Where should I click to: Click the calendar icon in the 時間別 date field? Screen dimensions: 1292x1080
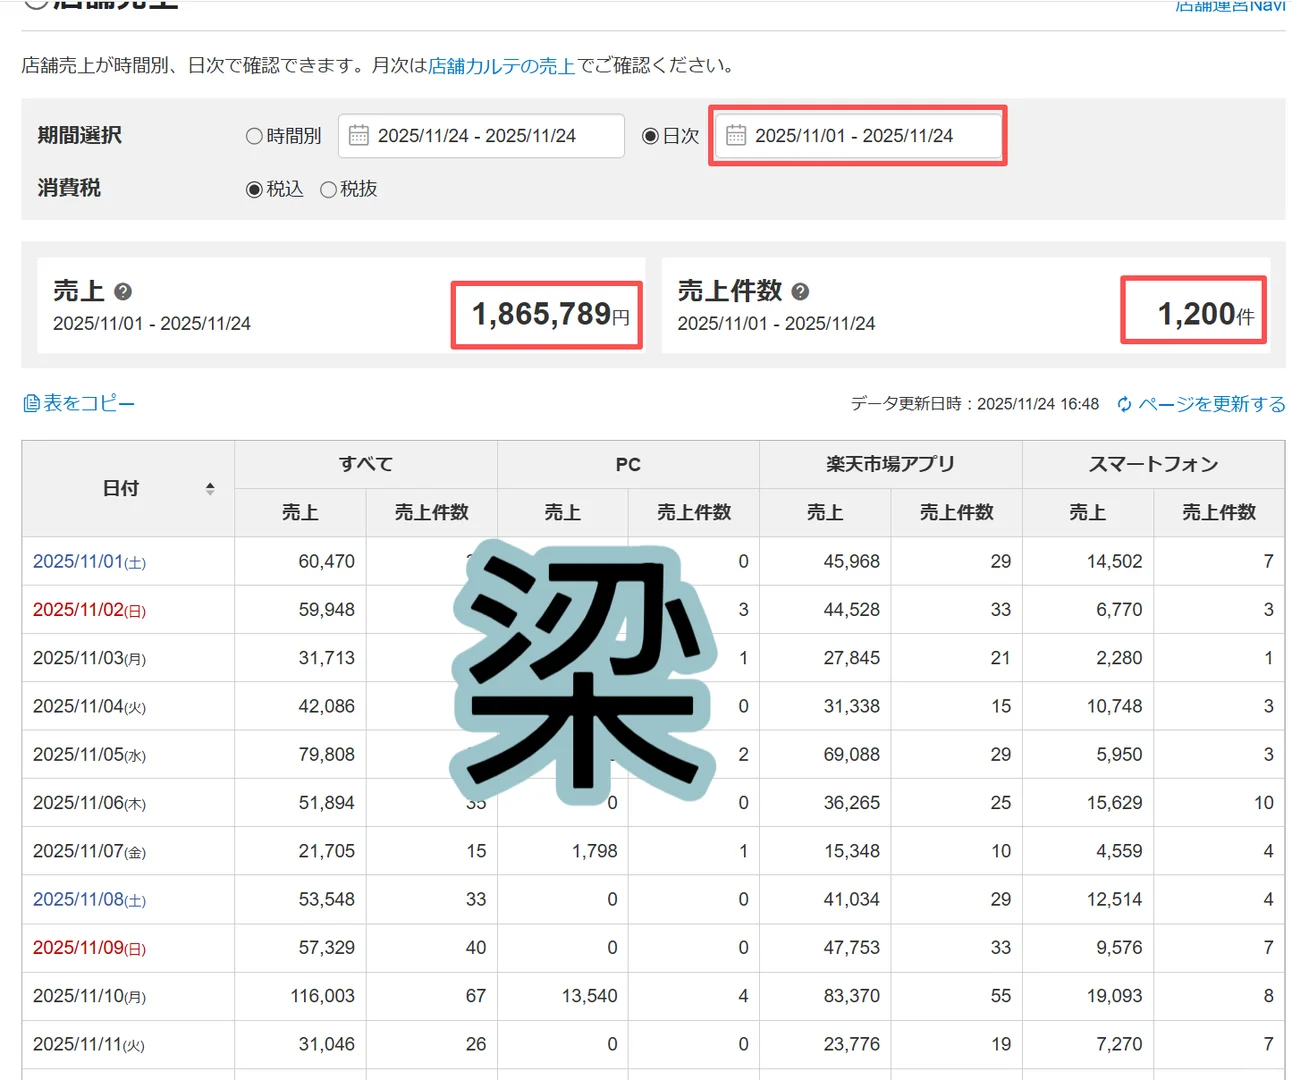(358, 135)
